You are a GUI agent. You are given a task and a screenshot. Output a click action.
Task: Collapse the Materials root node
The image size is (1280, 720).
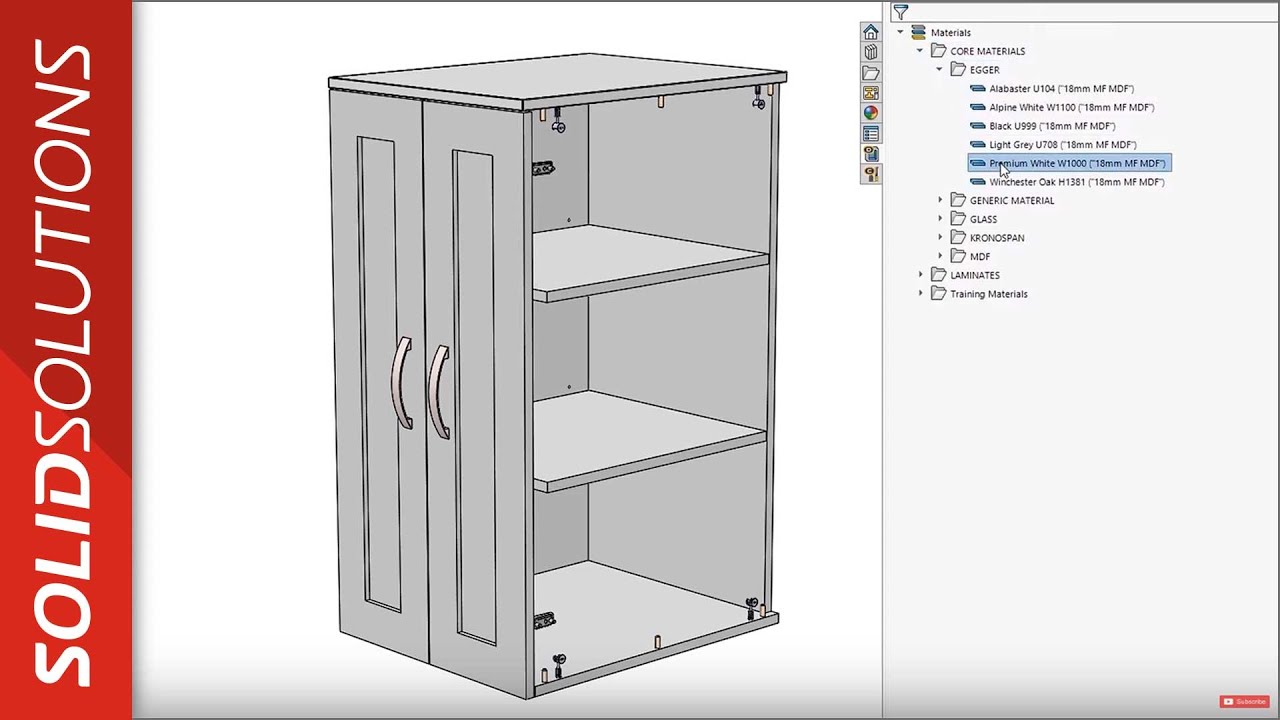(900, 32)
